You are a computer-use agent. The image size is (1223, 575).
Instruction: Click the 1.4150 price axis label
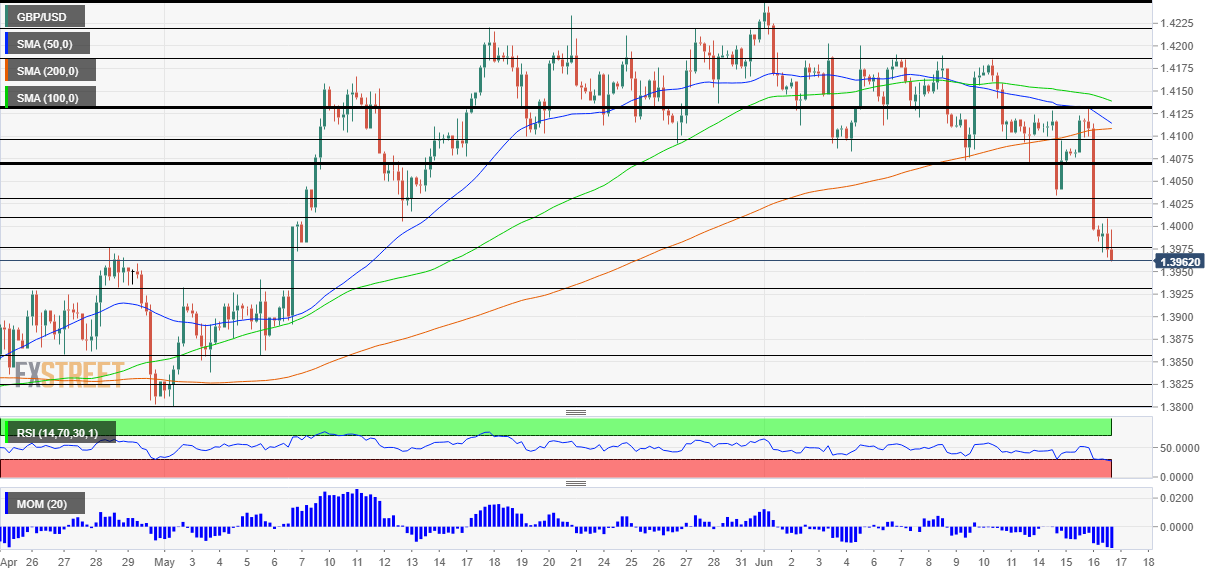coord(1176,91)
